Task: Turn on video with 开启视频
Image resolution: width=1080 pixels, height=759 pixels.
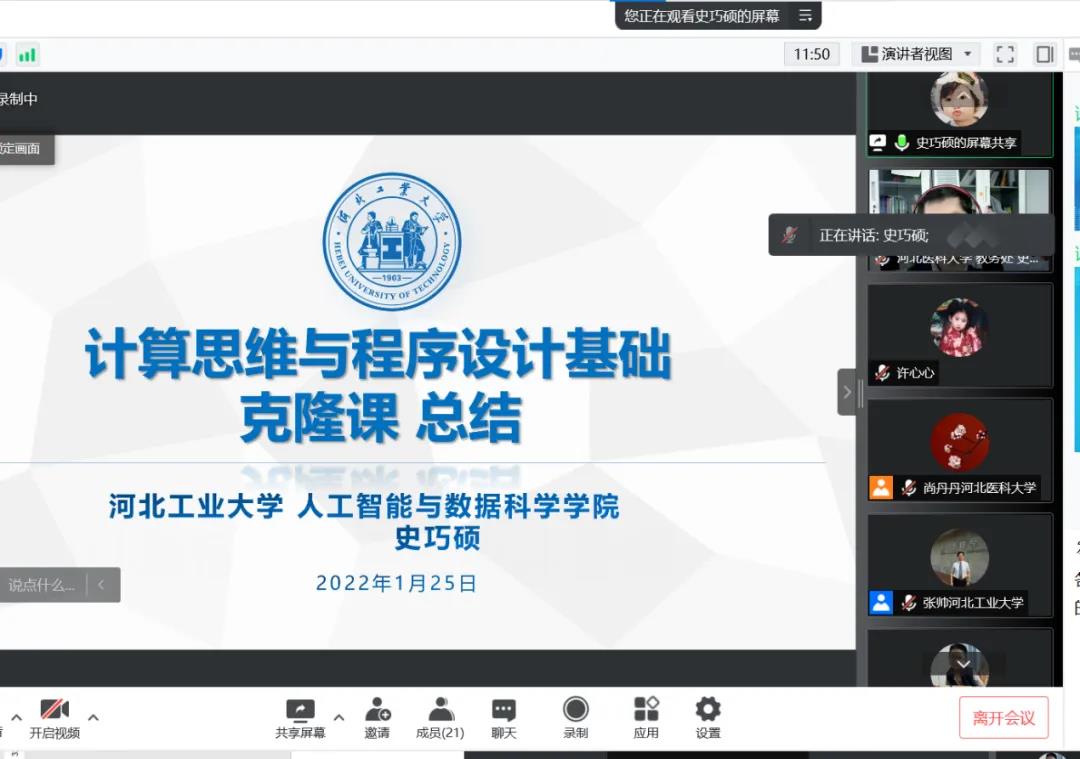Action: pos(54,711)
